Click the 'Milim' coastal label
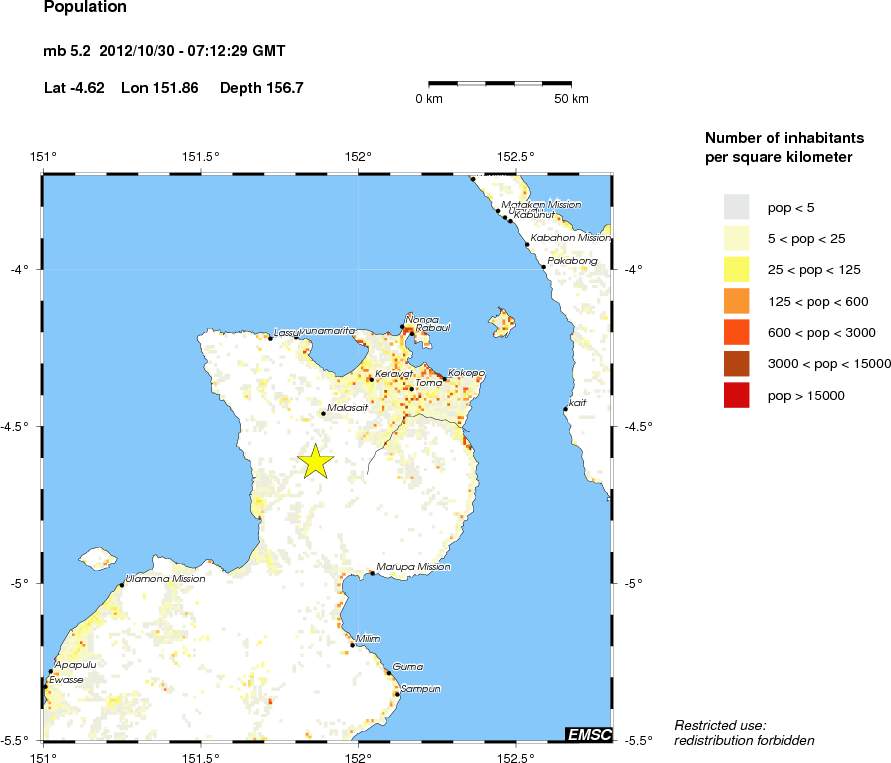The width and height of the screenshot is (891, 763). pyautogui.click(x=368, y=639)
